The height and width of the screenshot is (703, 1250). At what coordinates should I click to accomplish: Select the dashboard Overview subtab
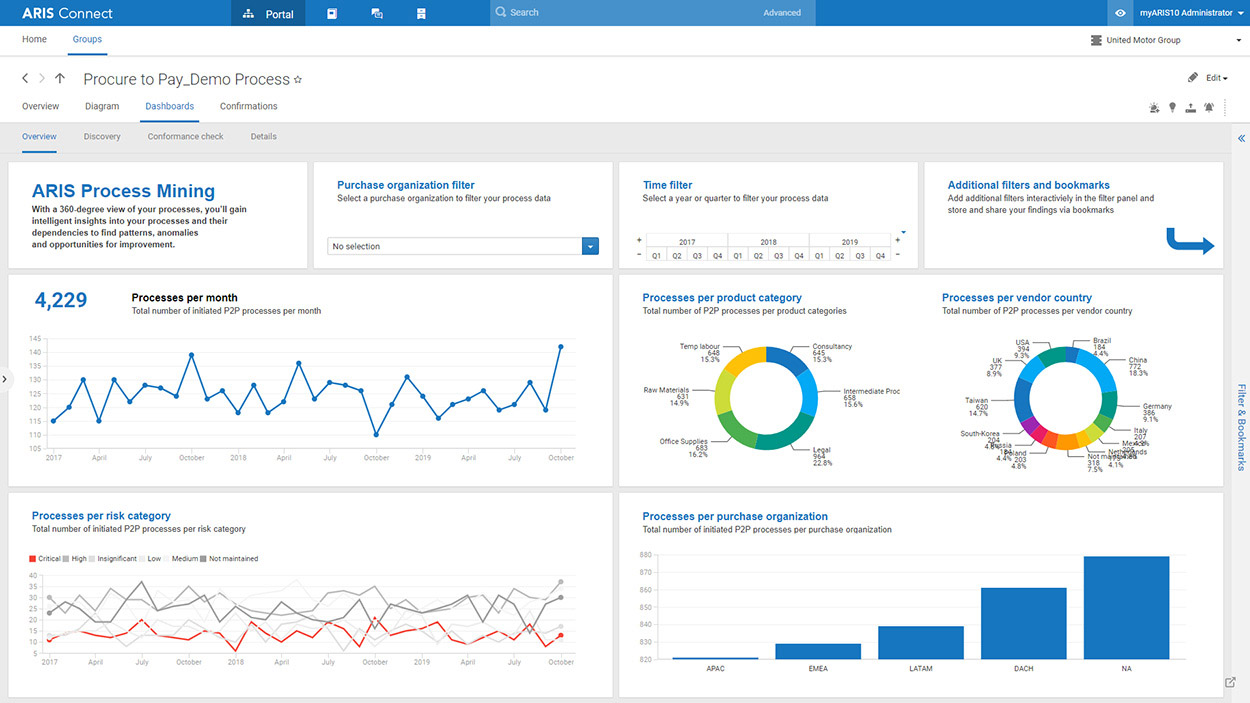click(x=39, y=136)
